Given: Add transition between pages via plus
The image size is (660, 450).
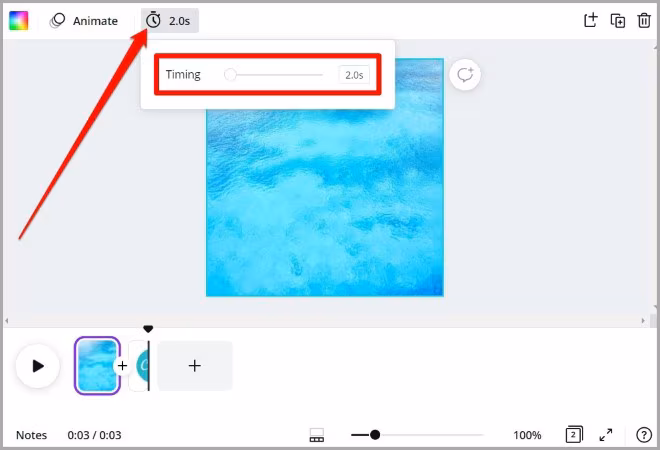Looking at the screenshot, I should [122, 366].
